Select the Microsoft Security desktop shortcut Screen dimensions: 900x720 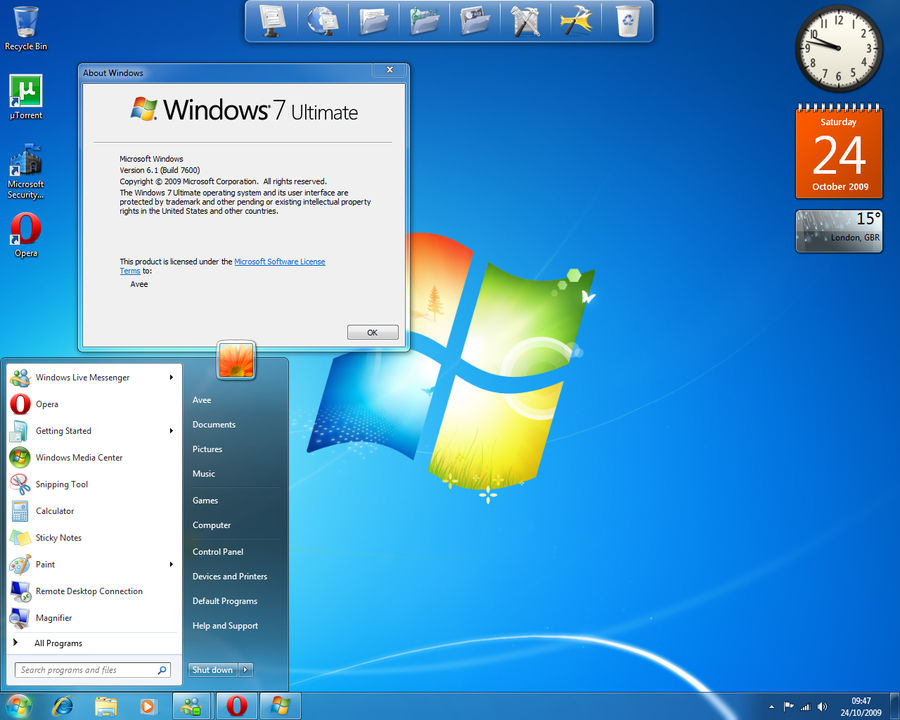(26, 172)
